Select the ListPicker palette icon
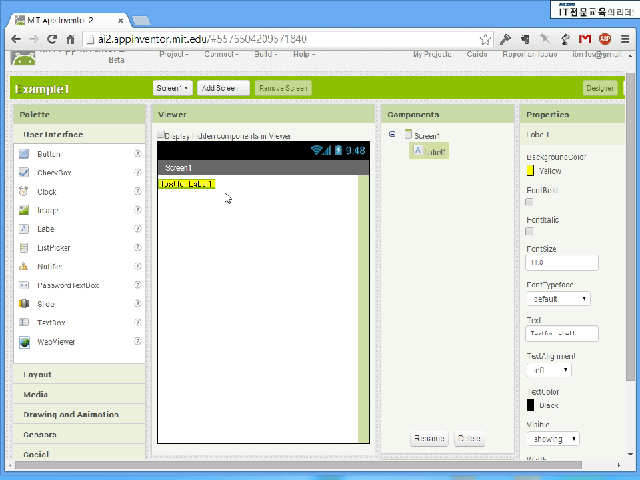 (x=24, y=248)
